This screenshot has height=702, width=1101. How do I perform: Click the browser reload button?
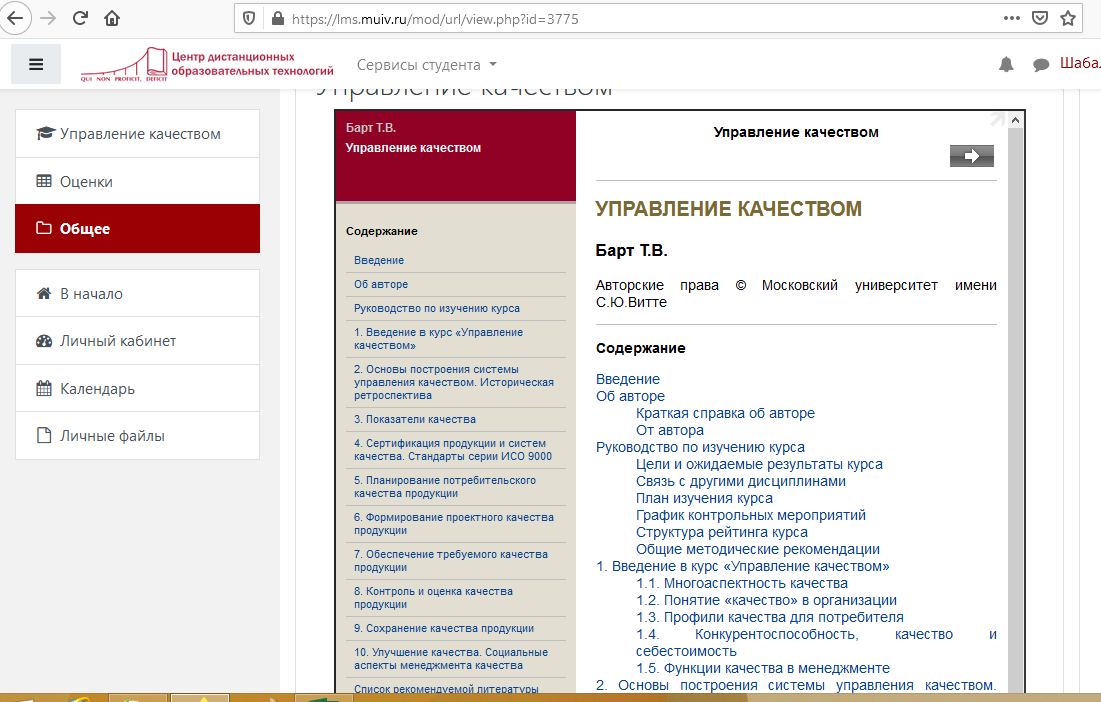[80, 18]
